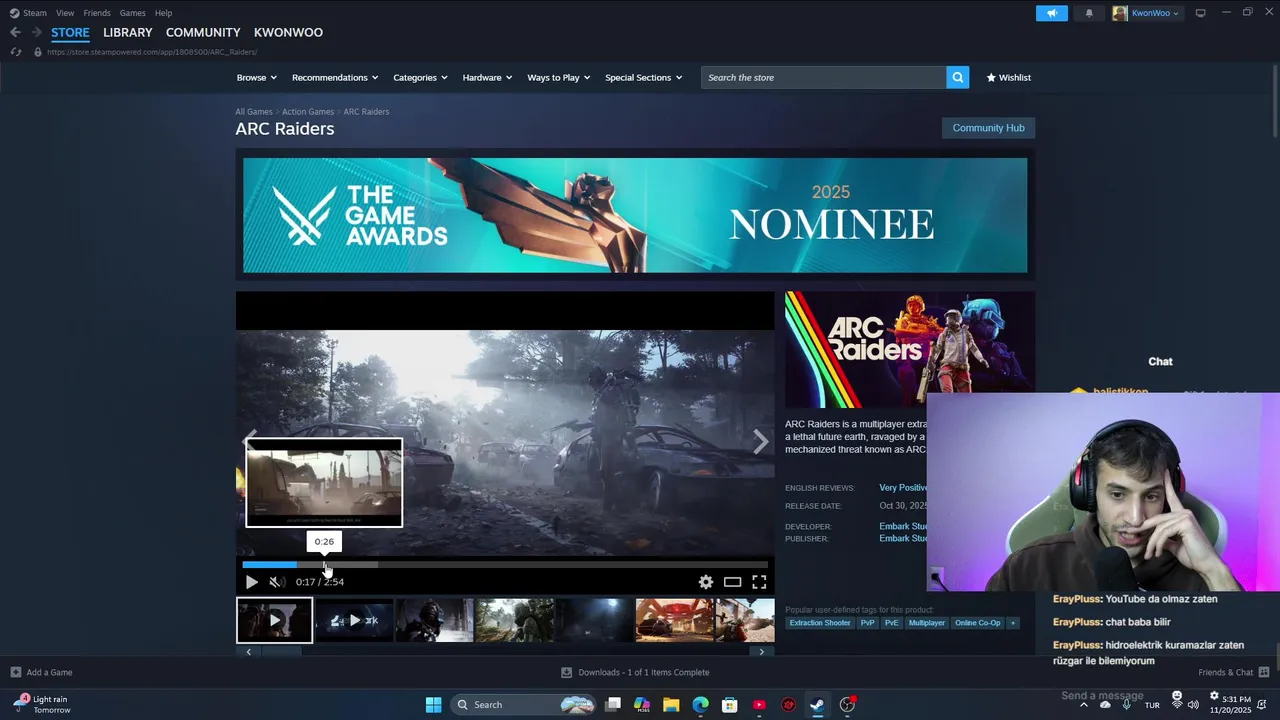The image size is (1280, 720).
Task: Open File Explorer from taskbar
Action: [671, 705]
